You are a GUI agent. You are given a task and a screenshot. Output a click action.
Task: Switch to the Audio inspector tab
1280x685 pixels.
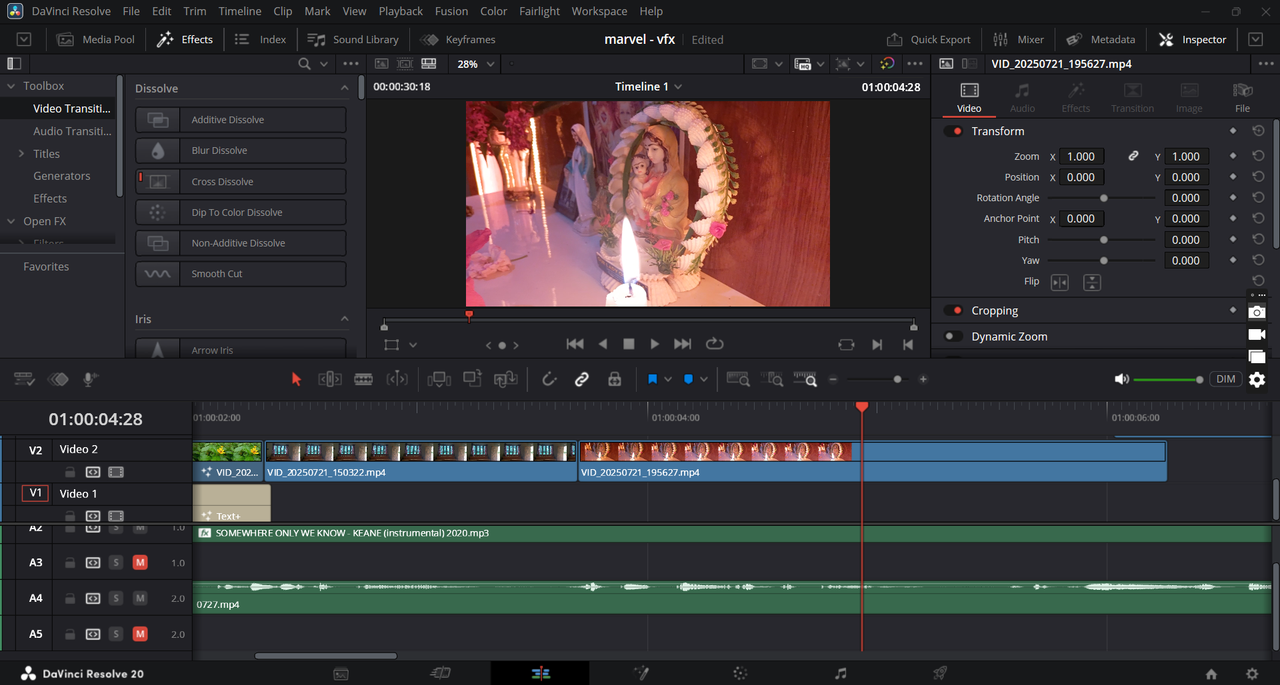[1022, 97]
